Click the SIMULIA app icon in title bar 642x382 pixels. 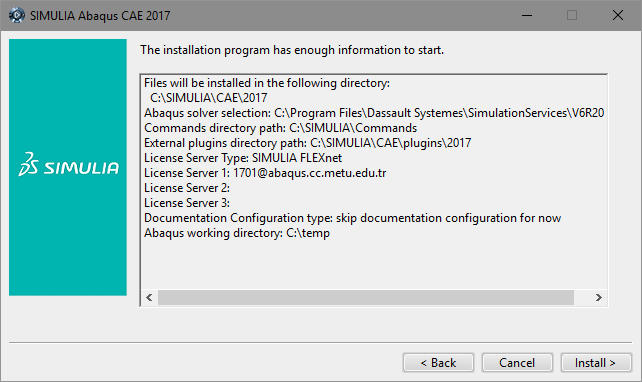pyautogui.click(x=17, y=16)
